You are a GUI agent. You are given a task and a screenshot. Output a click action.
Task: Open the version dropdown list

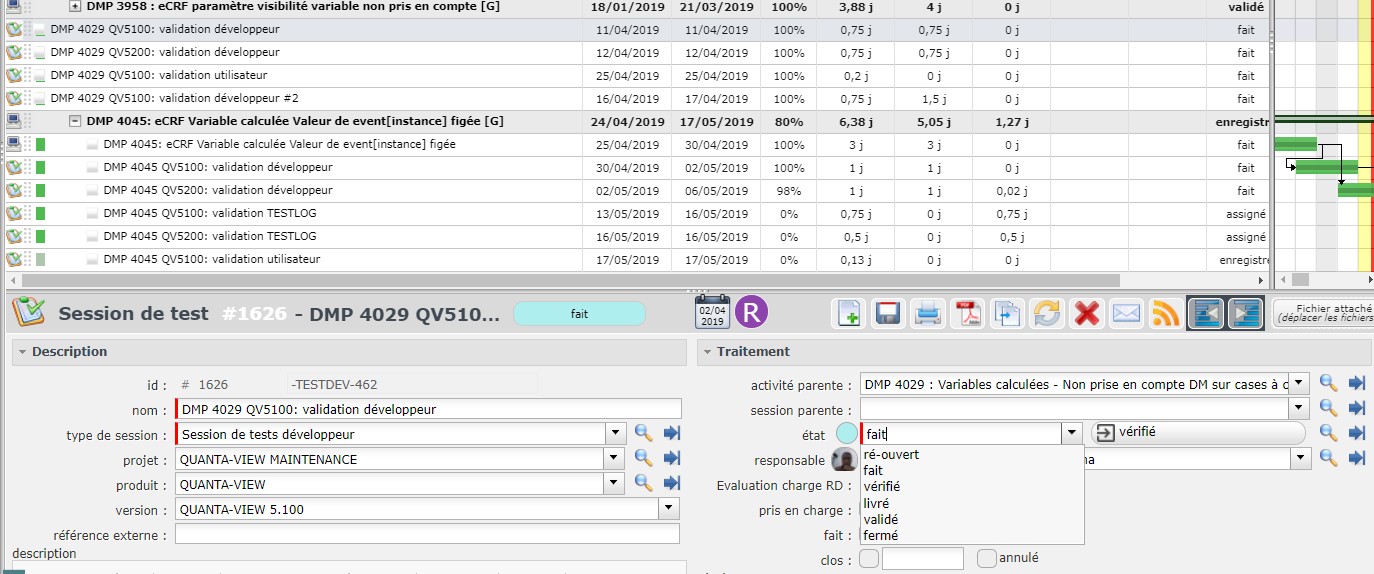coord(669,510)
